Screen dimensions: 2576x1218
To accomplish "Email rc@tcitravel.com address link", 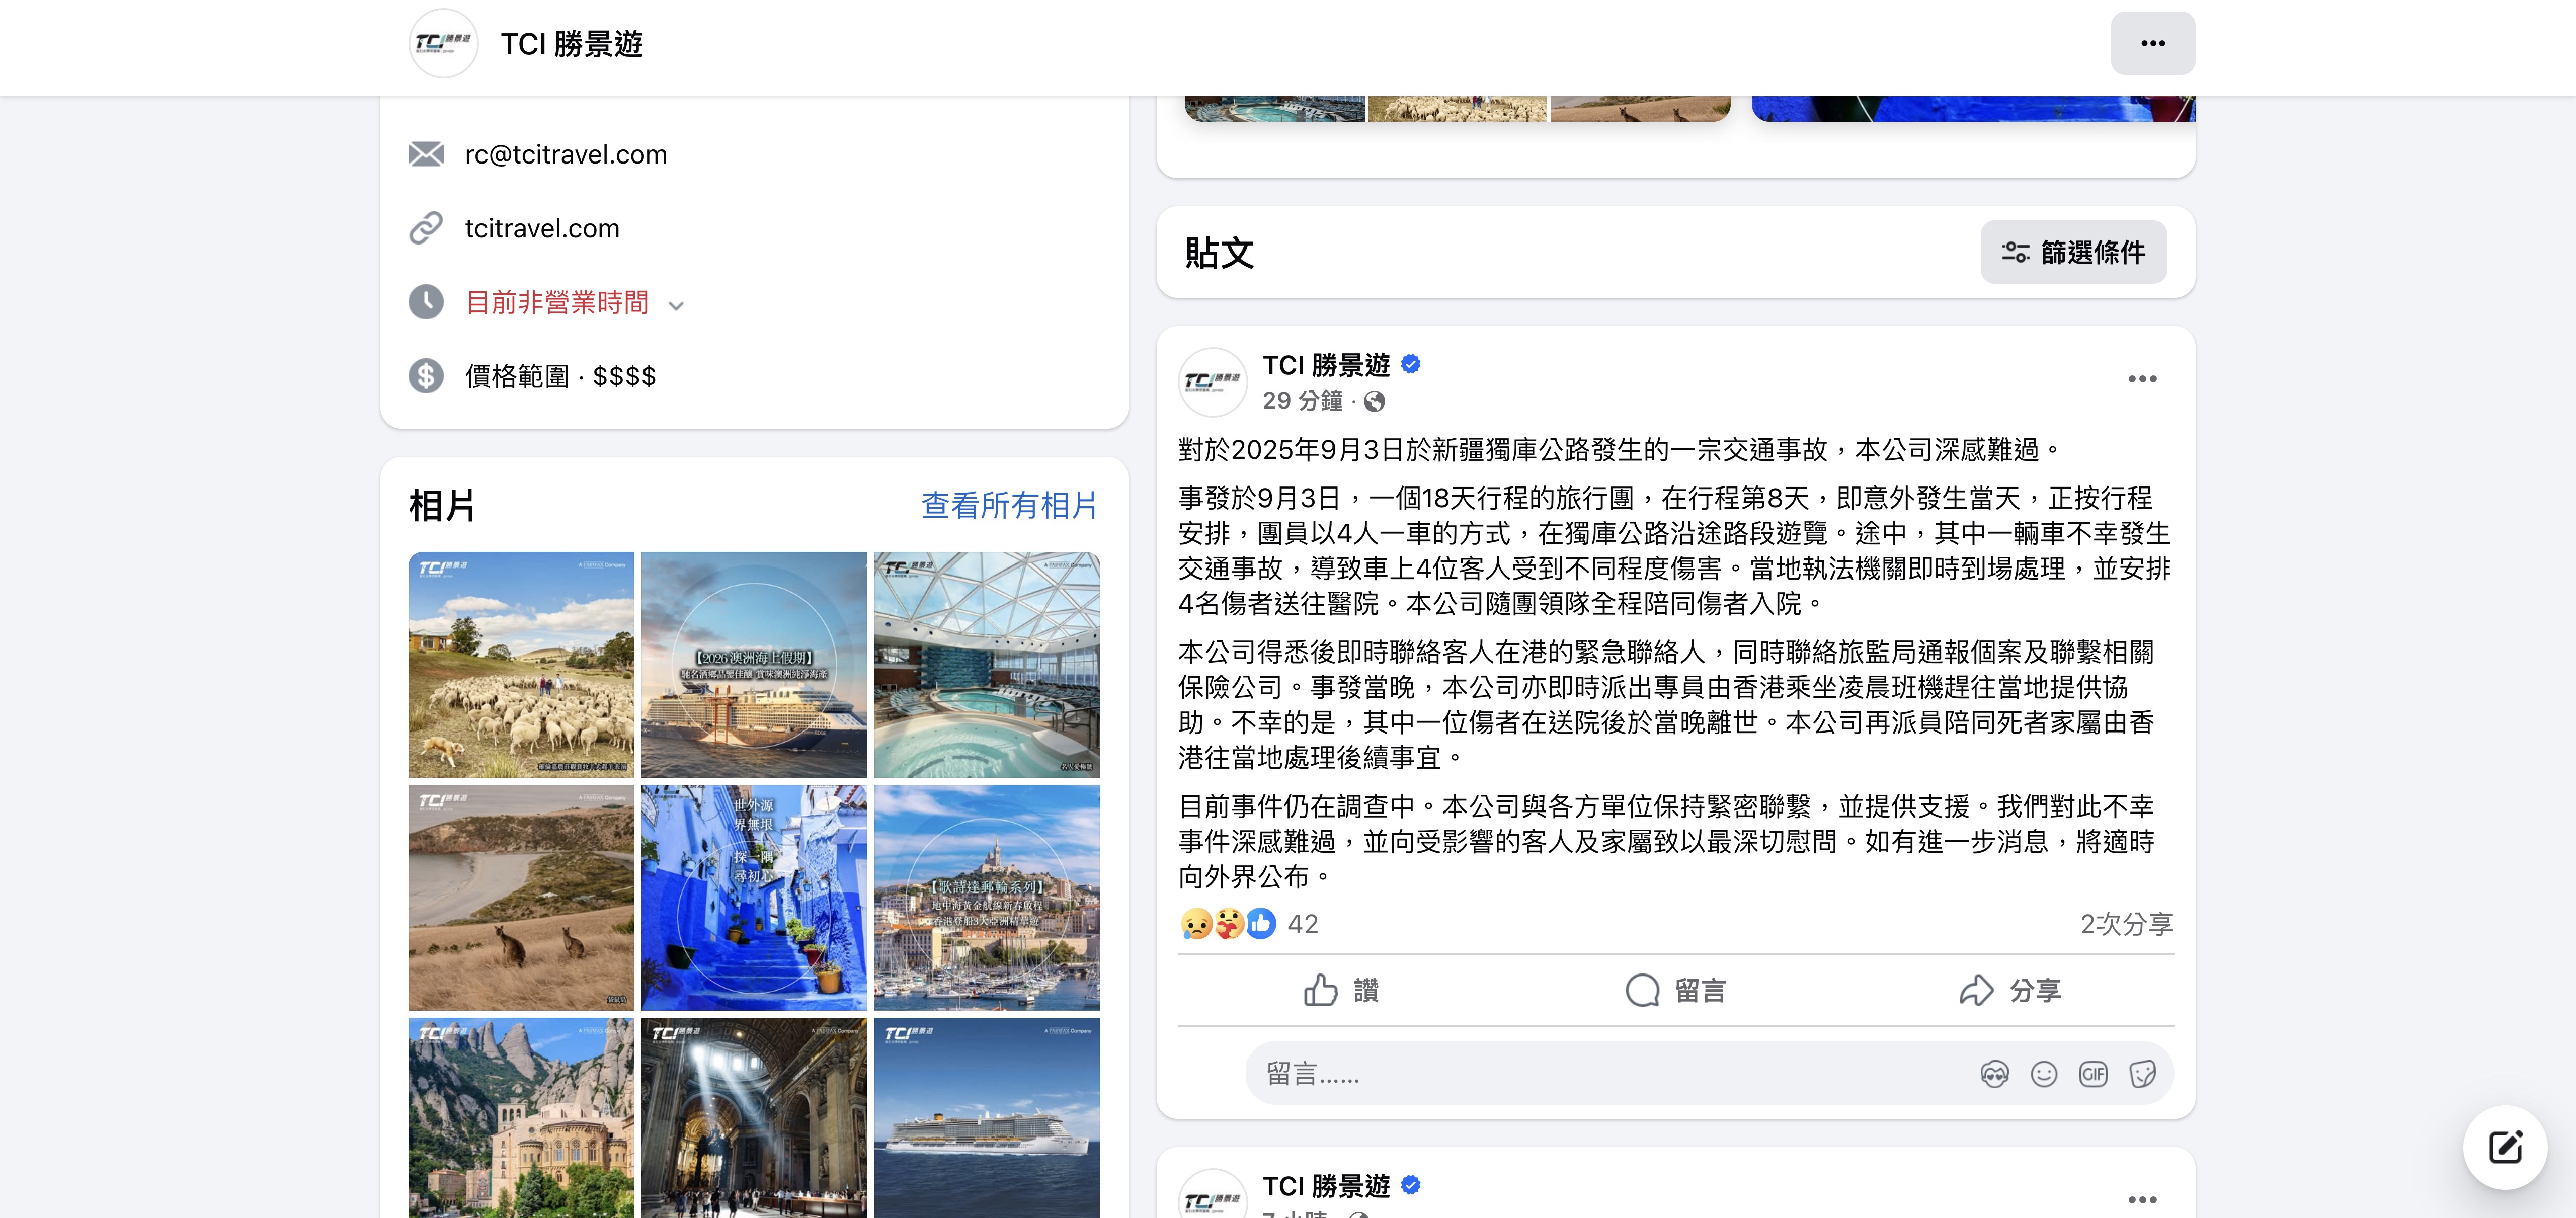I will tap(565, 154).
